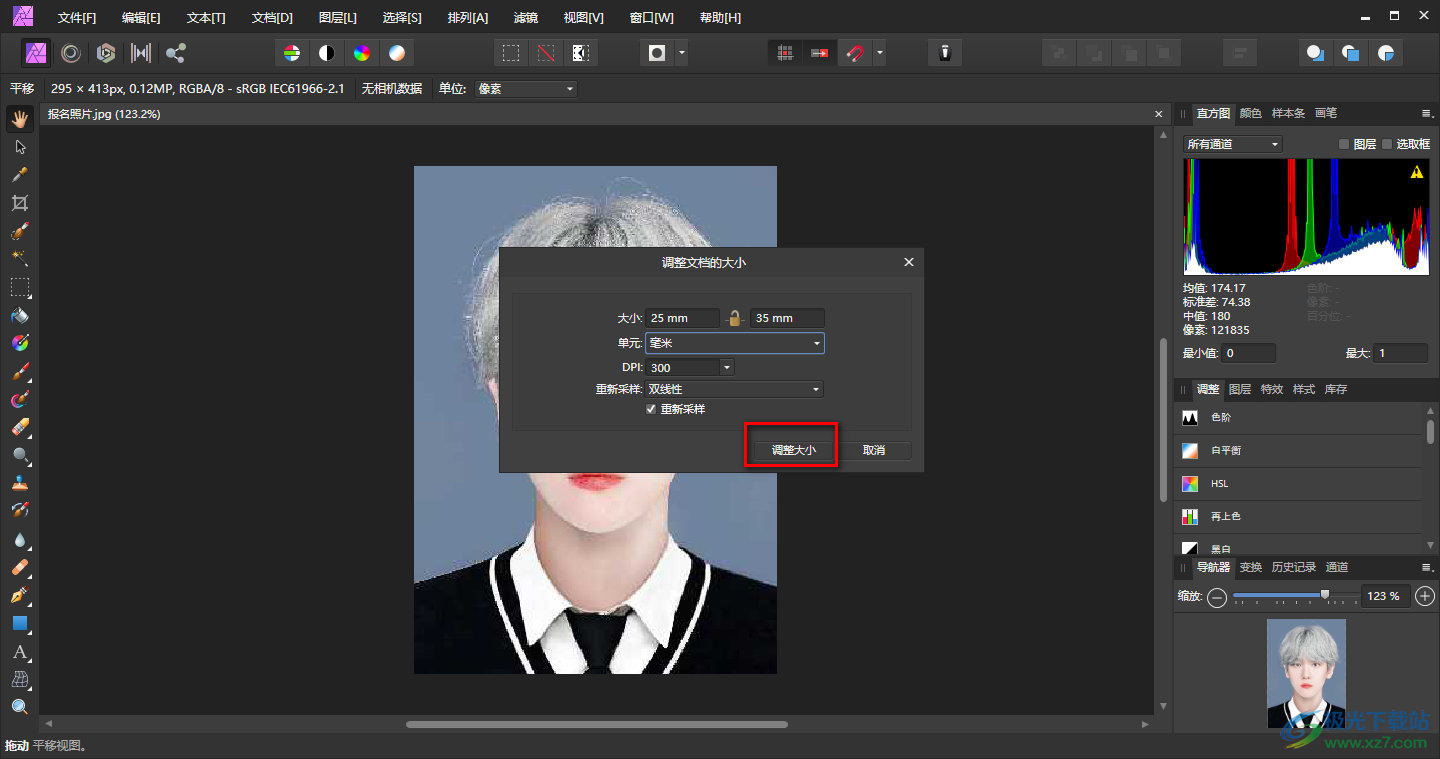Enable the 图层 checkbox in histogram
The height and width of the screenshot is (759, 1440).
click(1344, 144)
